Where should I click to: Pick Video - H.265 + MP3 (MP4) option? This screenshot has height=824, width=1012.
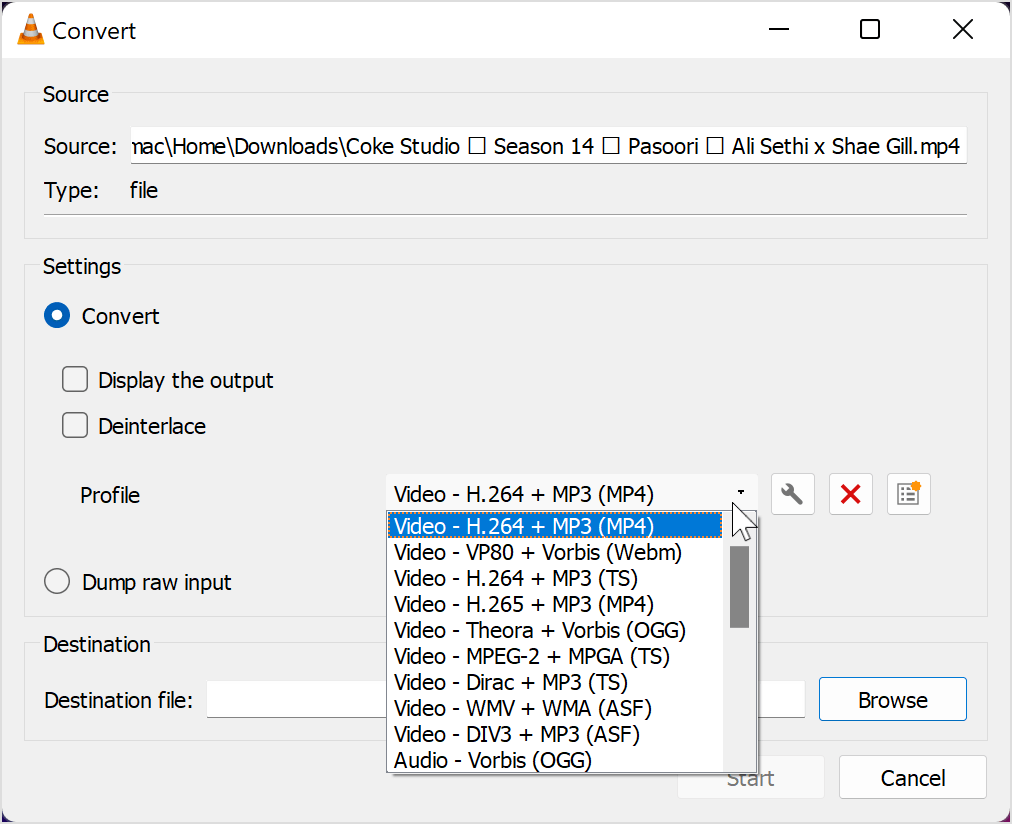coord(524,604)
